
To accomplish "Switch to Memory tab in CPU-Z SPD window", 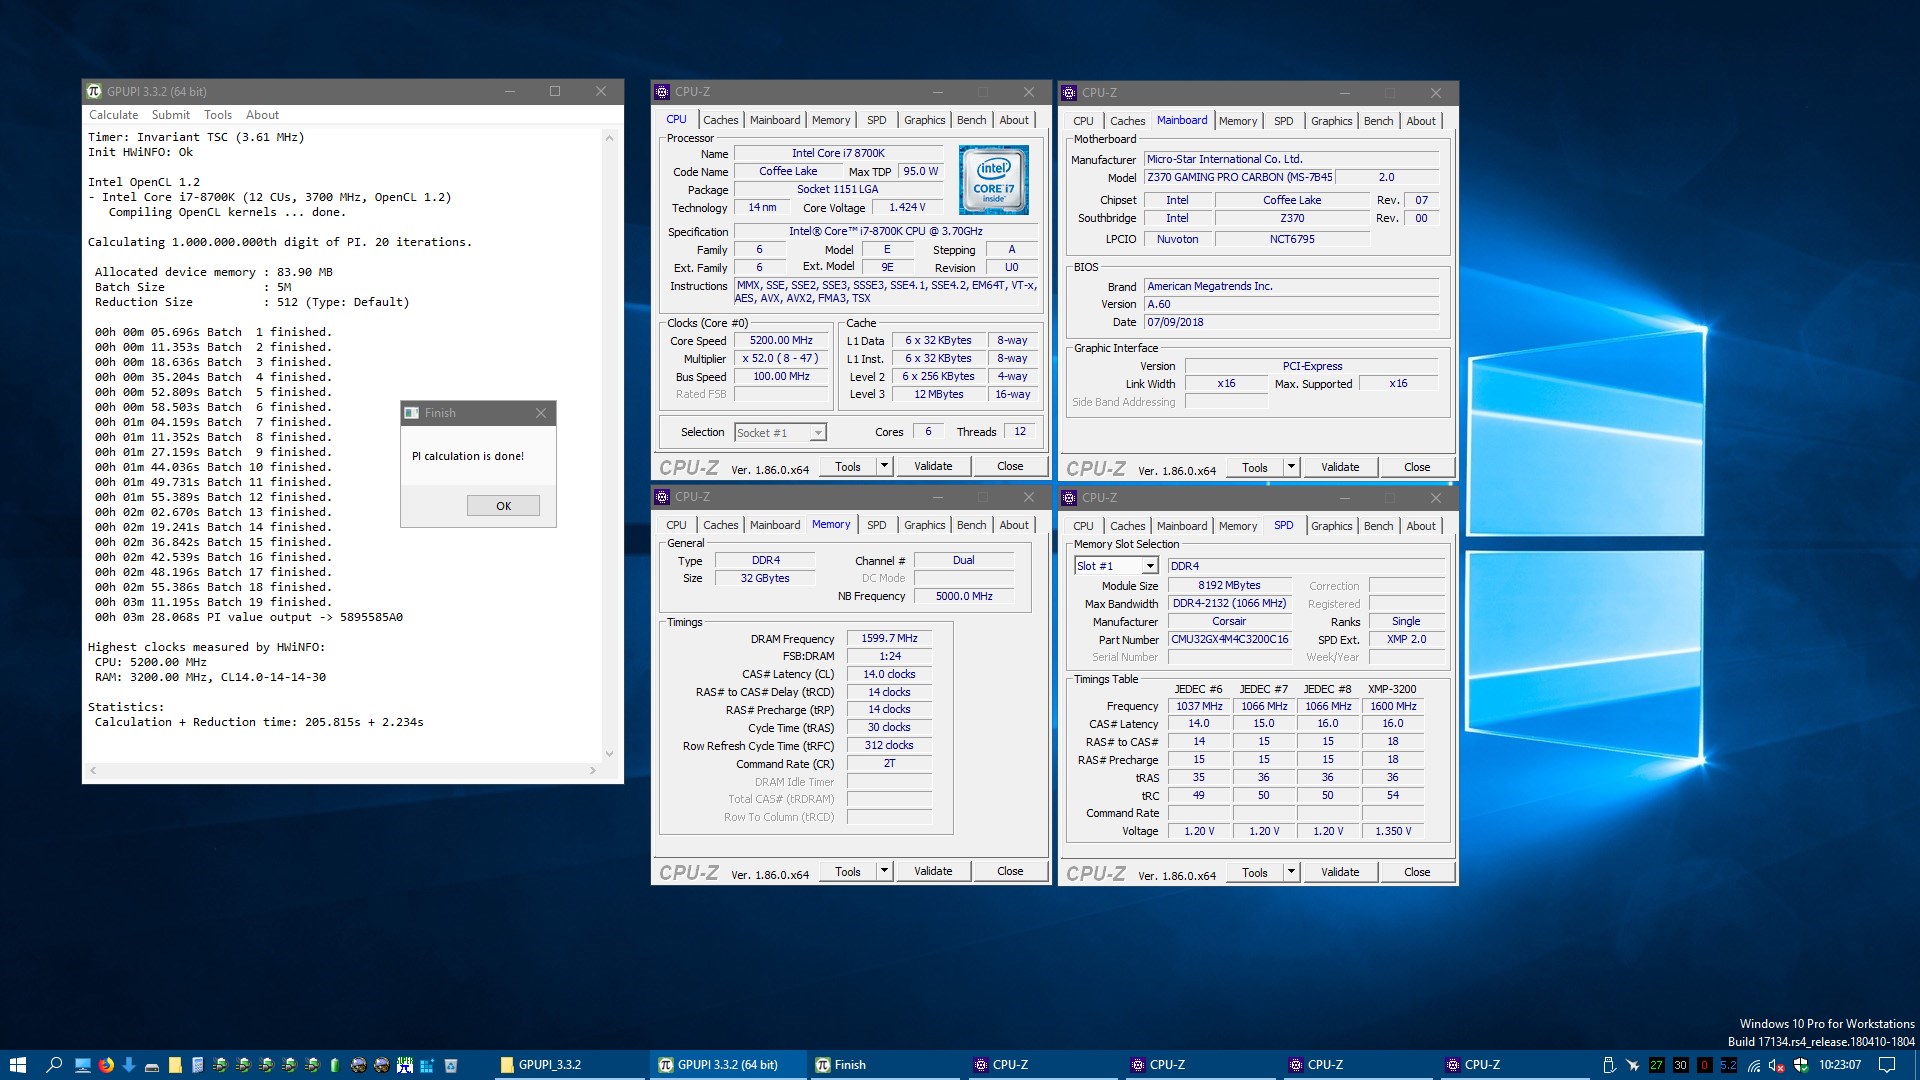I will click(1238, 526).
